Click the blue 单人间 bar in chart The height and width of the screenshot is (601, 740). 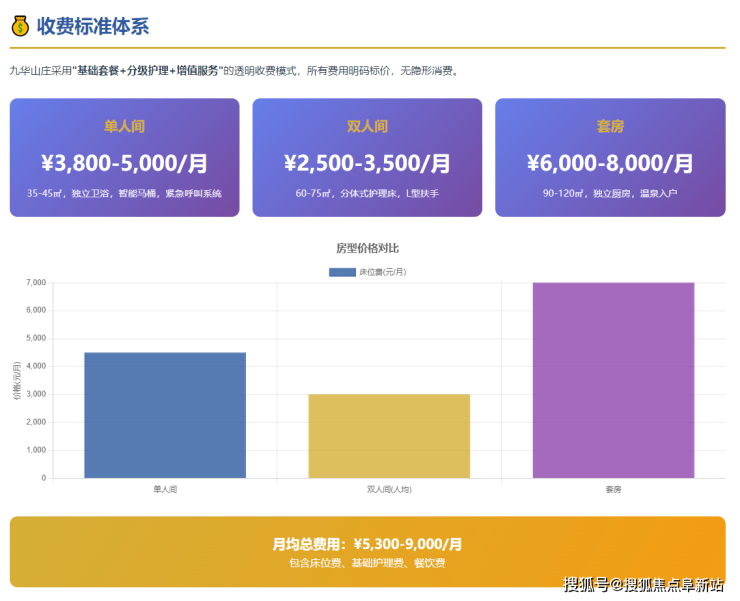(x=165, y=415)
